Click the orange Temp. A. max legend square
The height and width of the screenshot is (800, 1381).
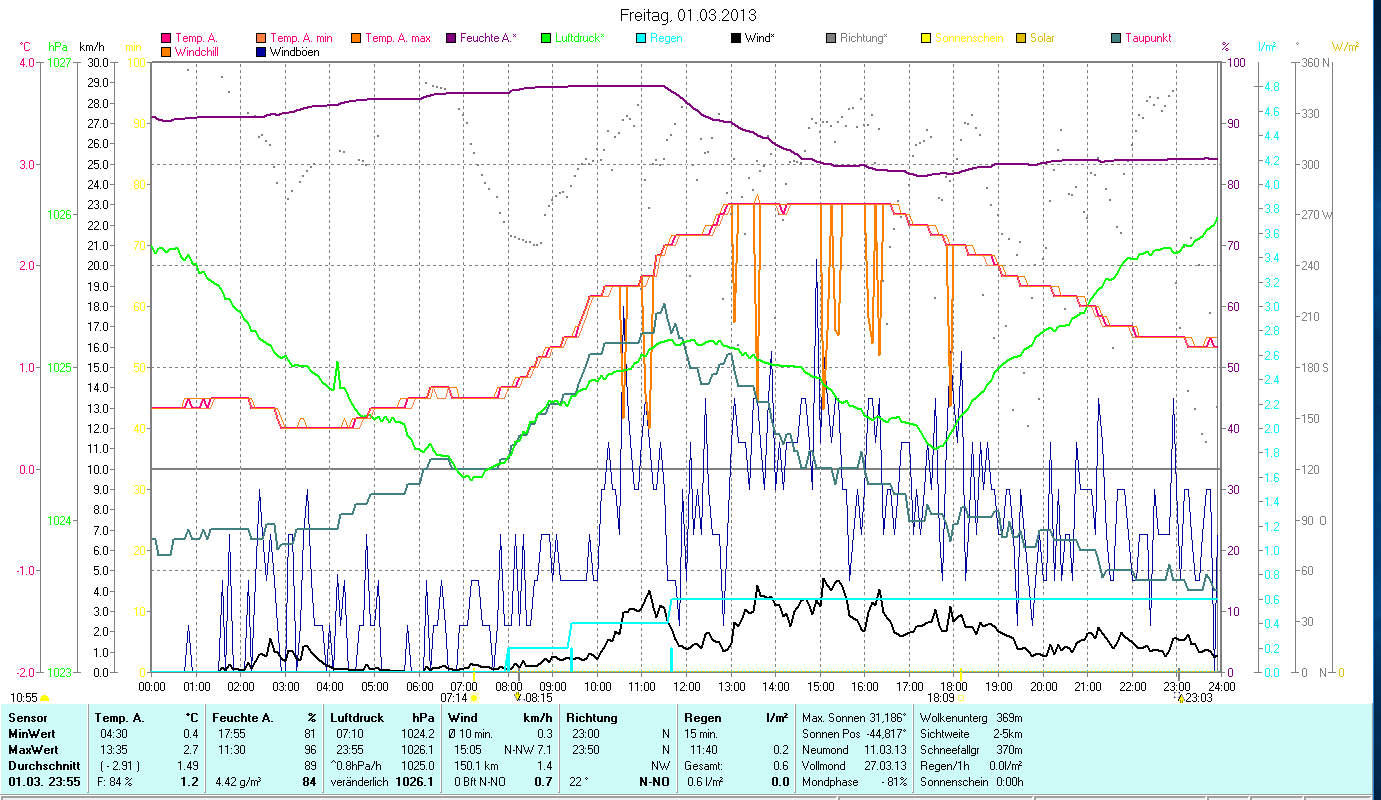coord(355,39)
